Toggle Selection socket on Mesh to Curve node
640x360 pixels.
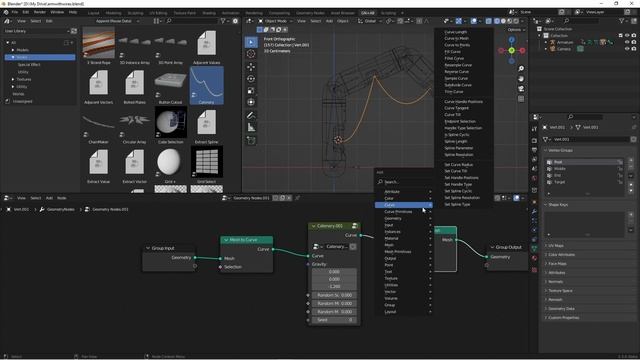pos(220,267)
